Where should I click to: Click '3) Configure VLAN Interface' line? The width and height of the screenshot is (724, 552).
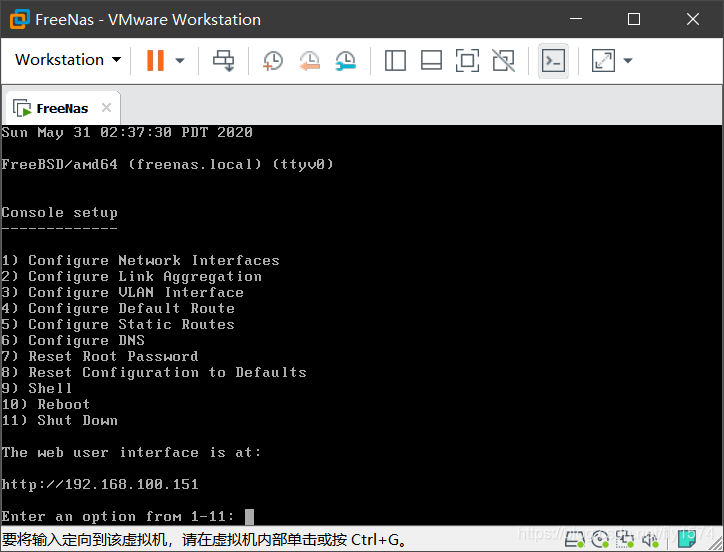122,292
